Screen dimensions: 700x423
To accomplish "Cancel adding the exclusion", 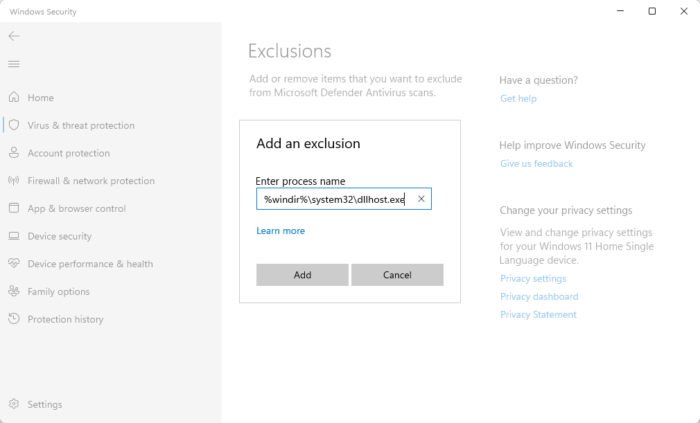I will pos(397,275).
